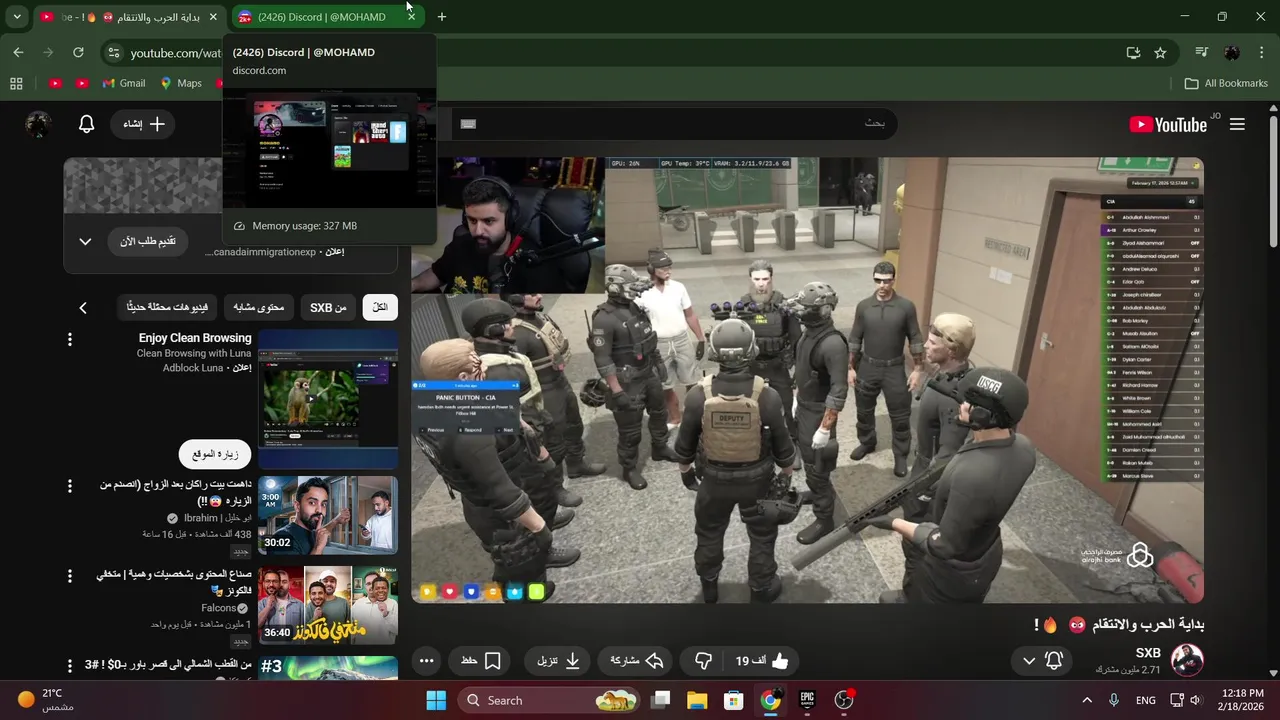1280x720 pixels.
Task: Click the YouTube notifications bell icon
Action: coord(87,124)
